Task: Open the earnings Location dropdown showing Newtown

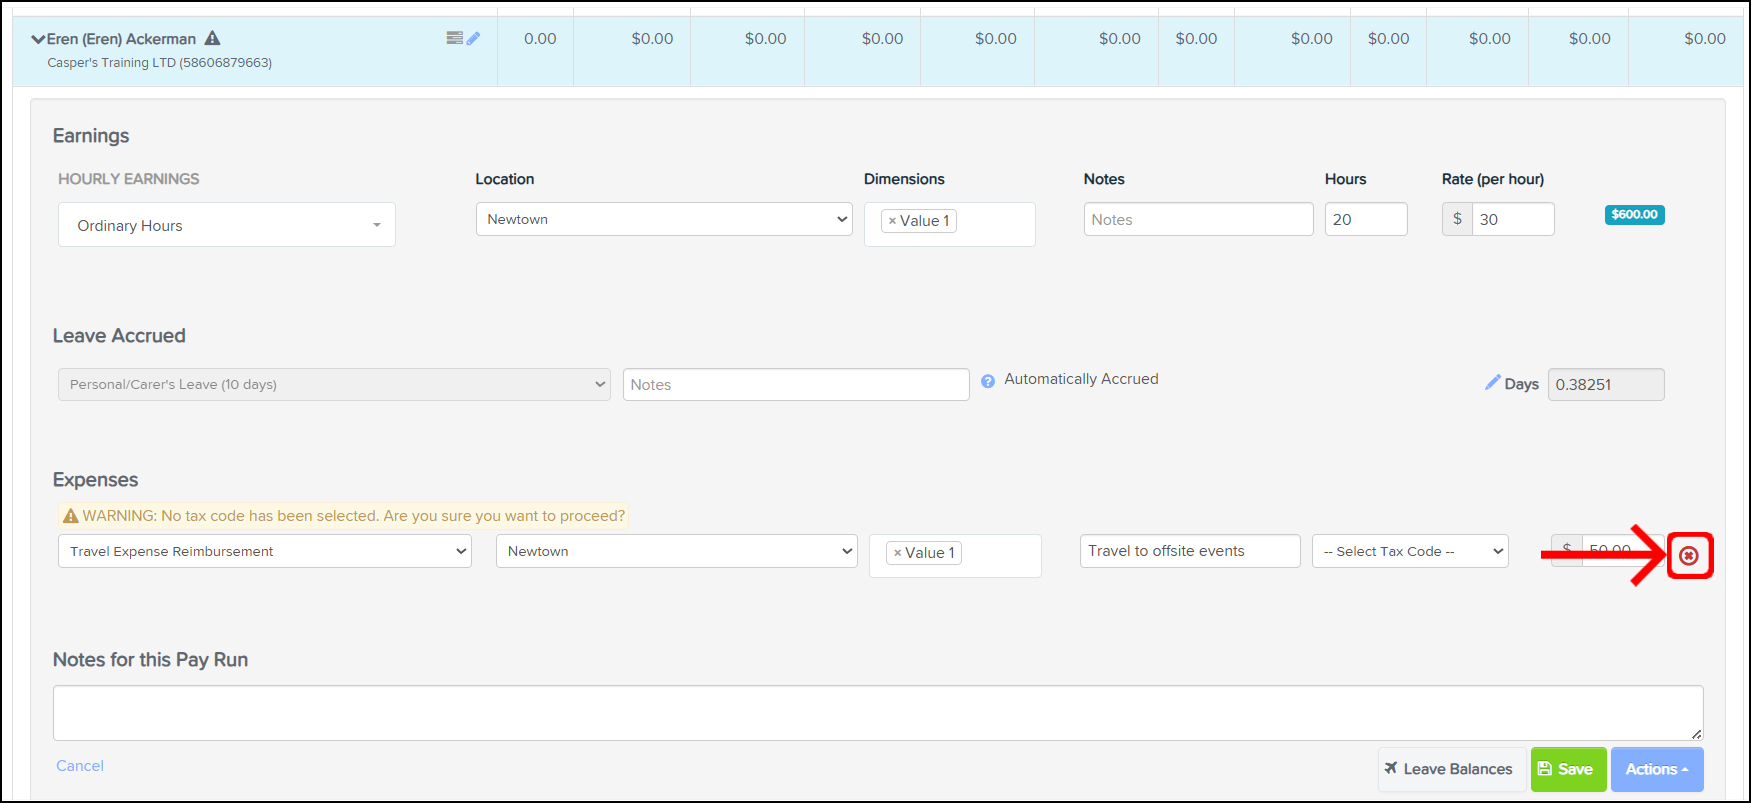Action: [x=663, y=219]
